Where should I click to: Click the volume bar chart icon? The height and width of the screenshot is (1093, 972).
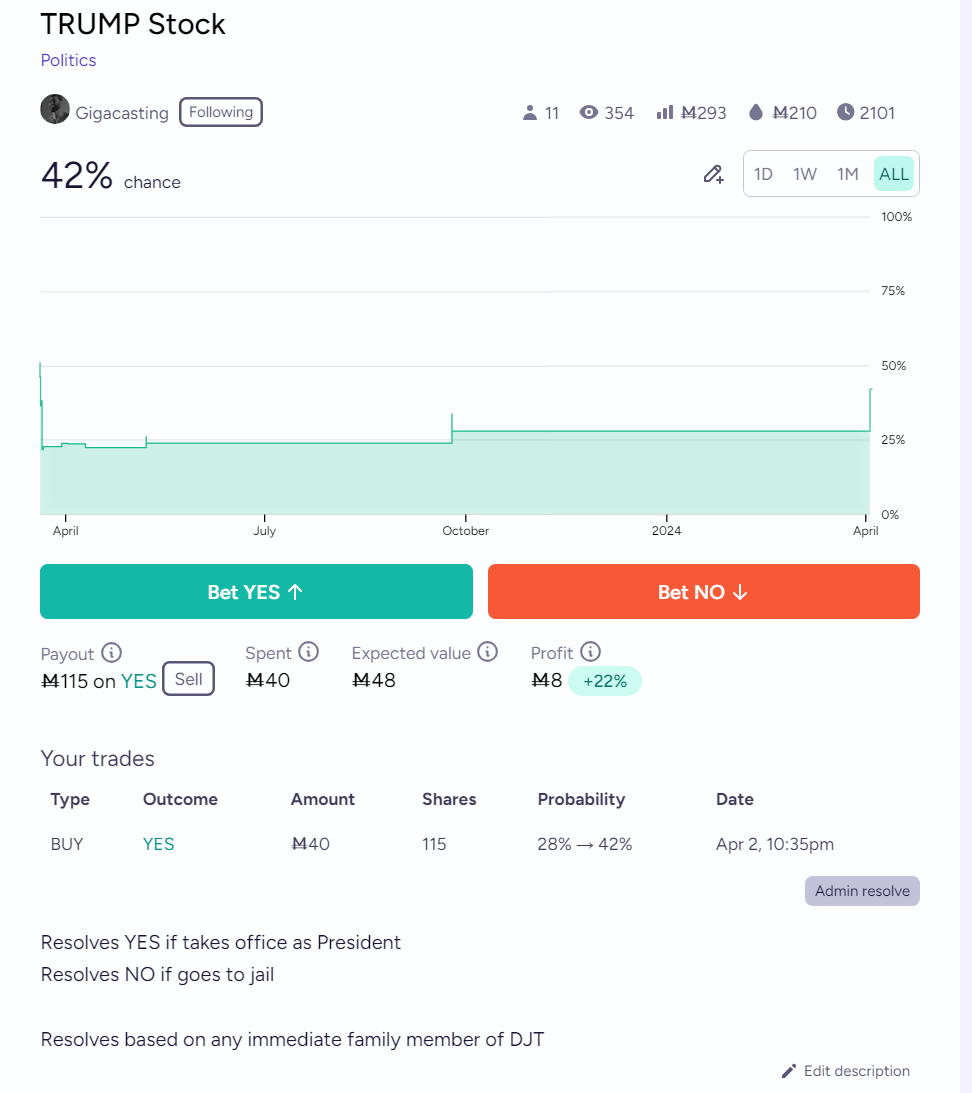665,113
